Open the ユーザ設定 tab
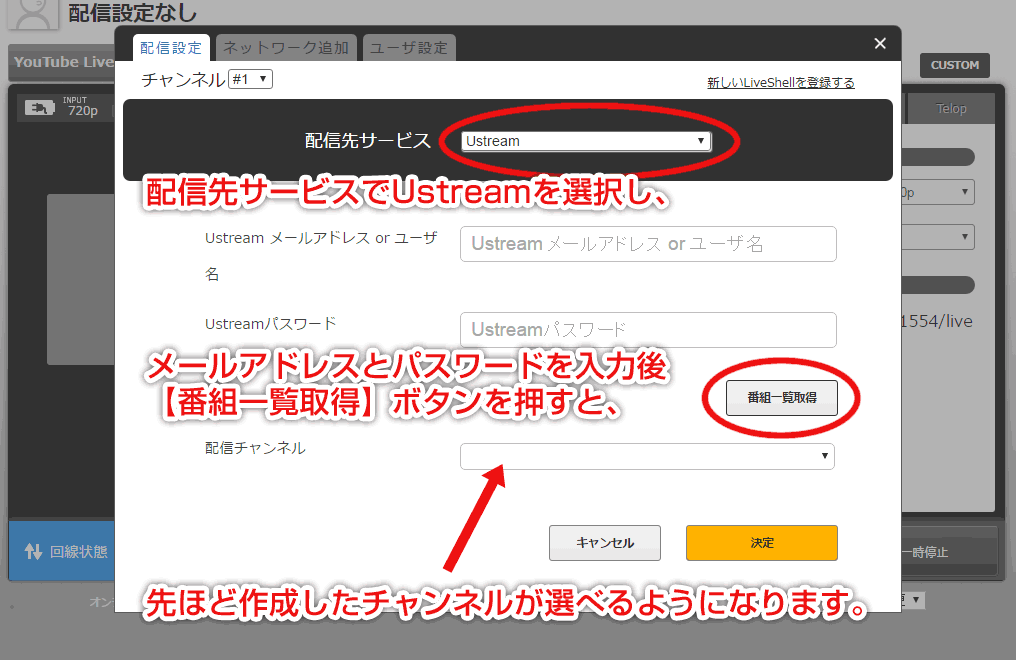This screenshot has width=1016, height=660. pos(409,48)
